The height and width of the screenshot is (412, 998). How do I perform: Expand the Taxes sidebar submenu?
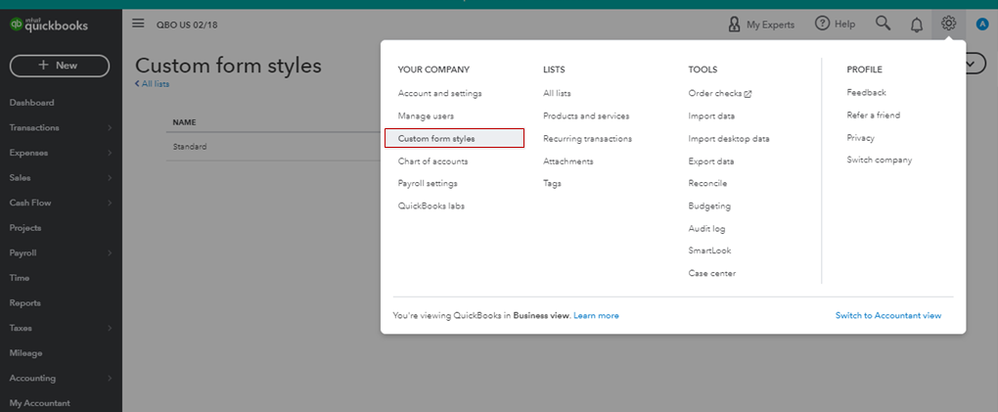click(109, 328)
